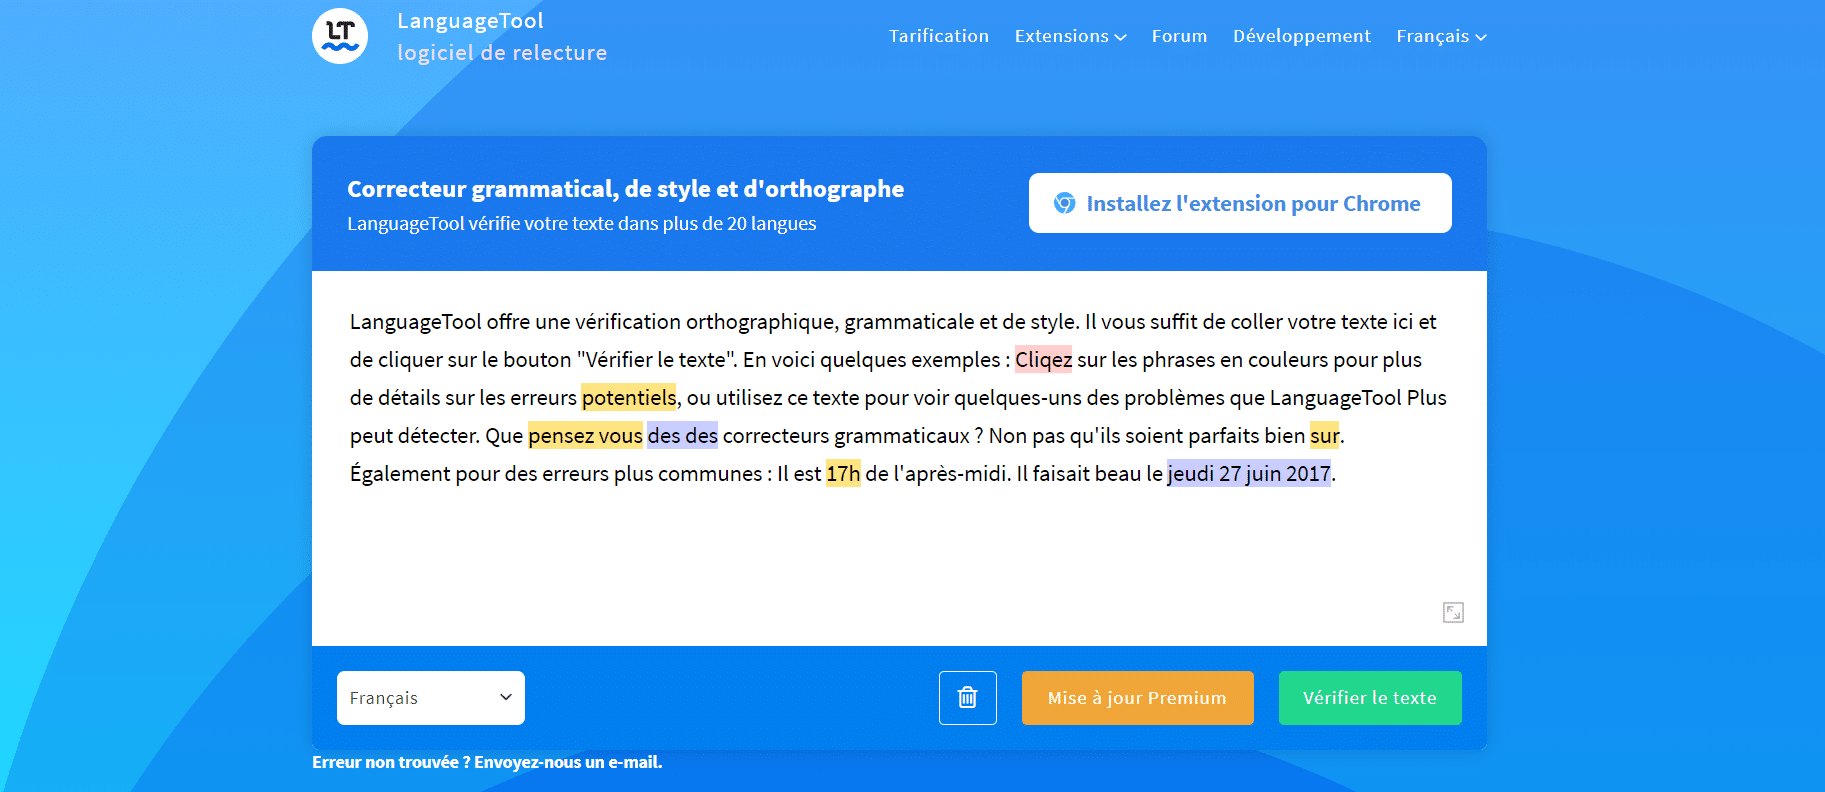Screen dimensions: 1825x792
Task: Open the Français text language selector
Action: click(x=431, y=698)
